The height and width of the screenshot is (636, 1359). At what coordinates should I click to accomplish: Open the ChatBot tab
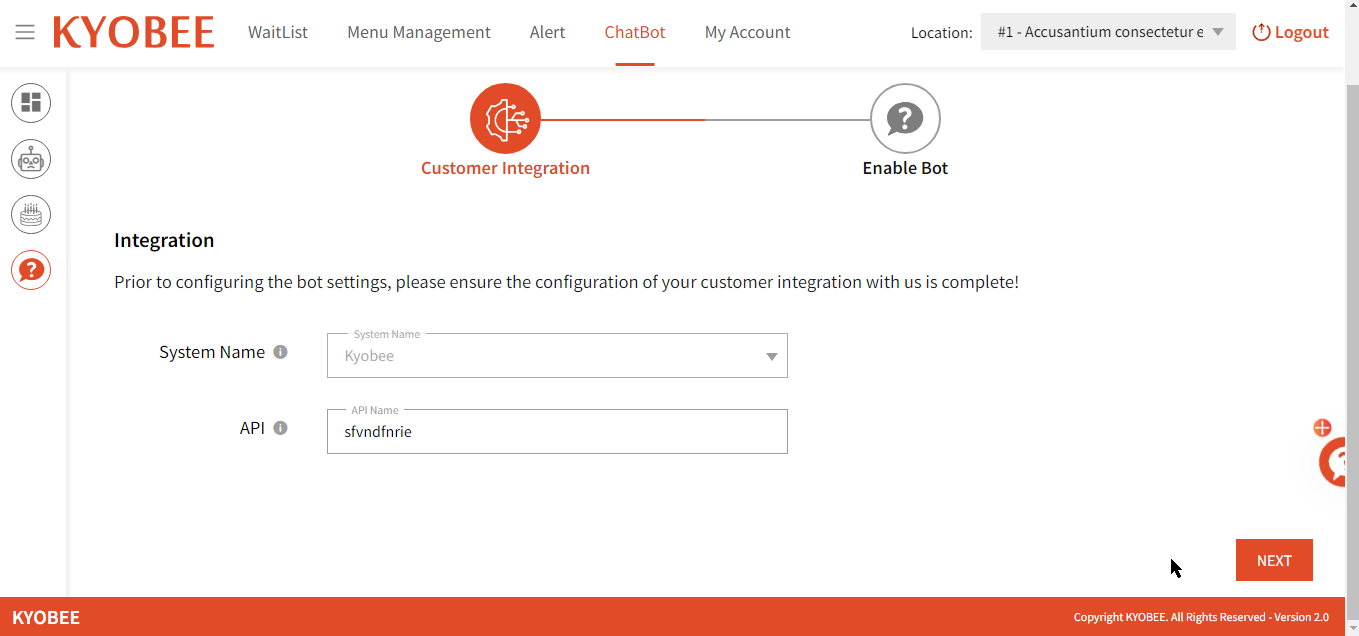[x=635, y=32]
